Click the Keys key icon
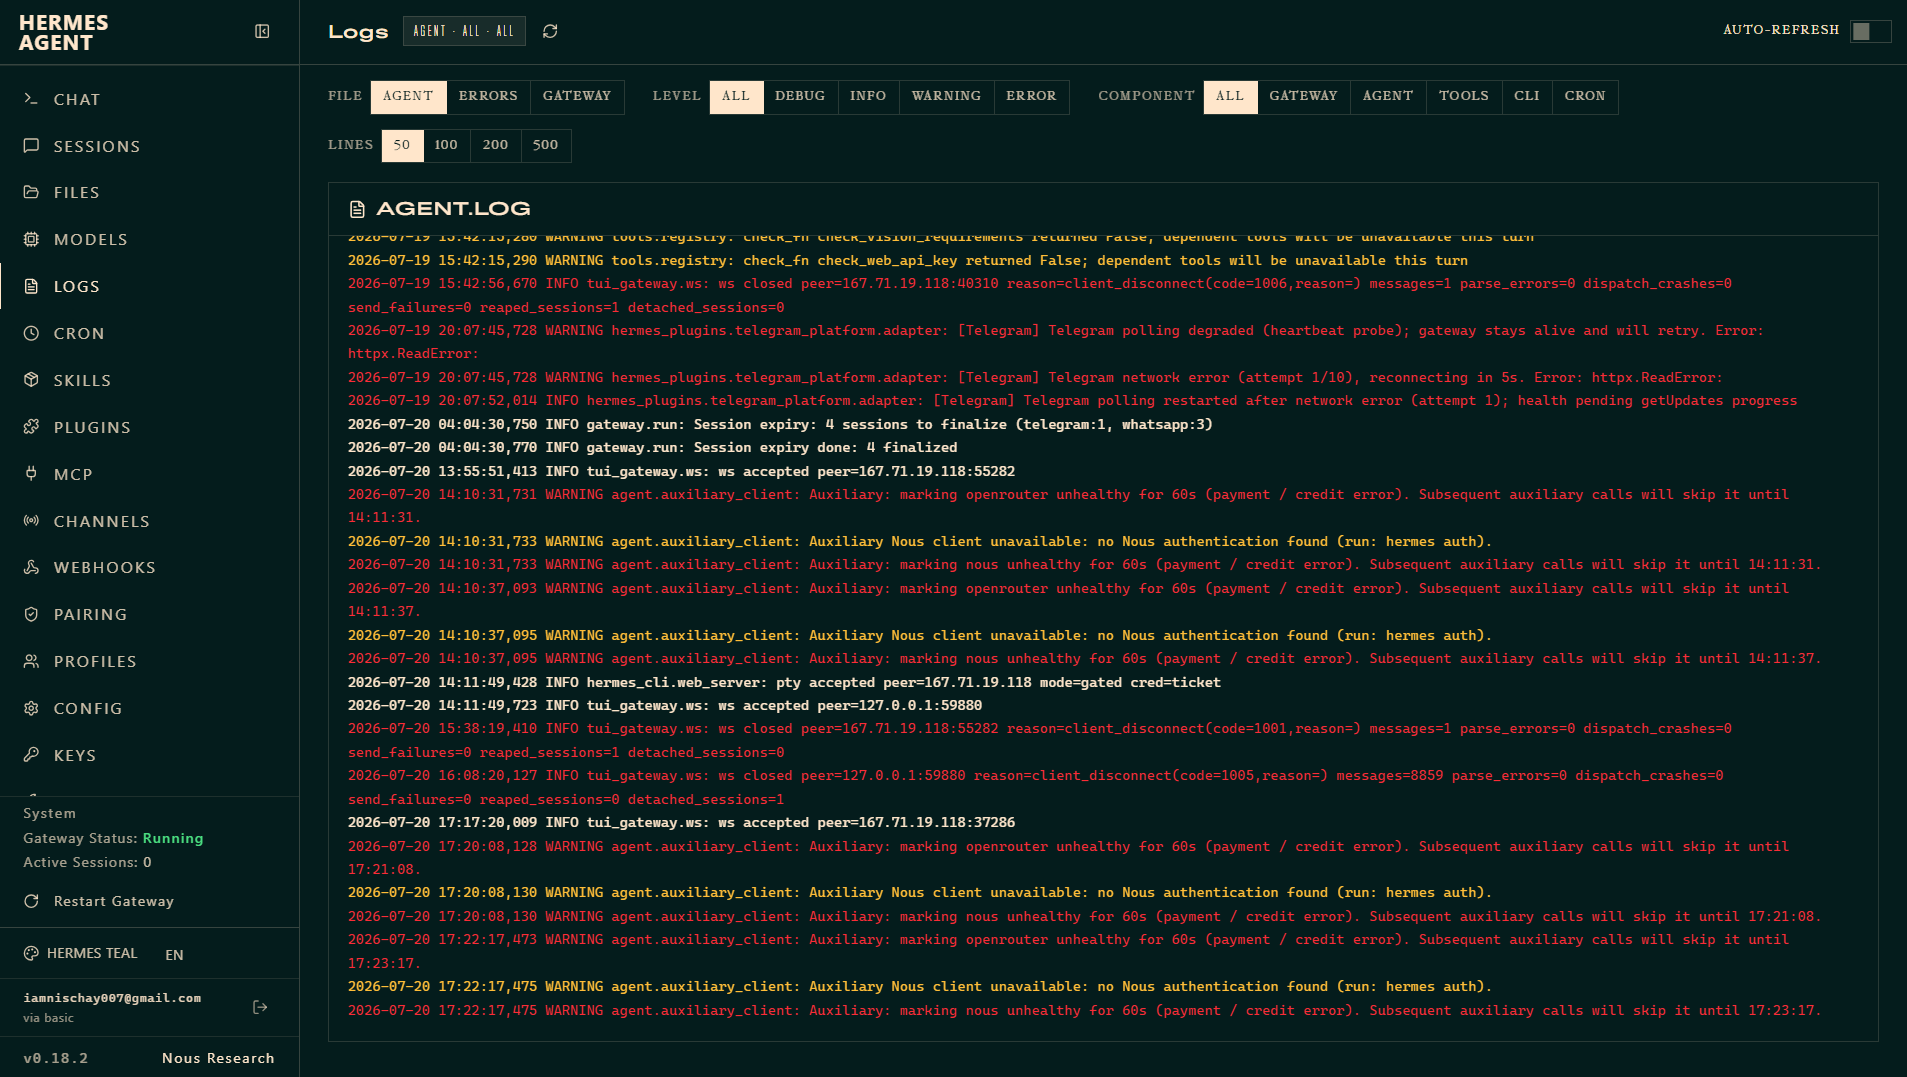This screenshot has width=1907, height=1077. click(31, 755)
